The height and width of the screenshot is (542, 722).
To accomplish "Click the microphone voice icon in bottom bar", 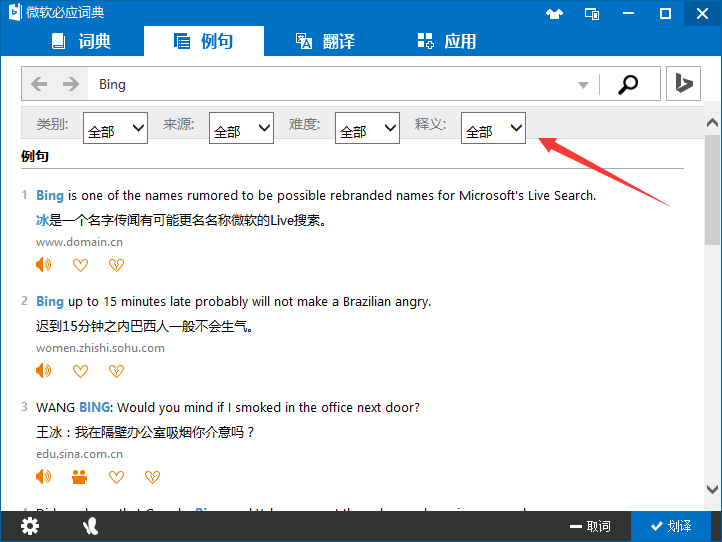I will pyautogui.click(x=90, y=526).
